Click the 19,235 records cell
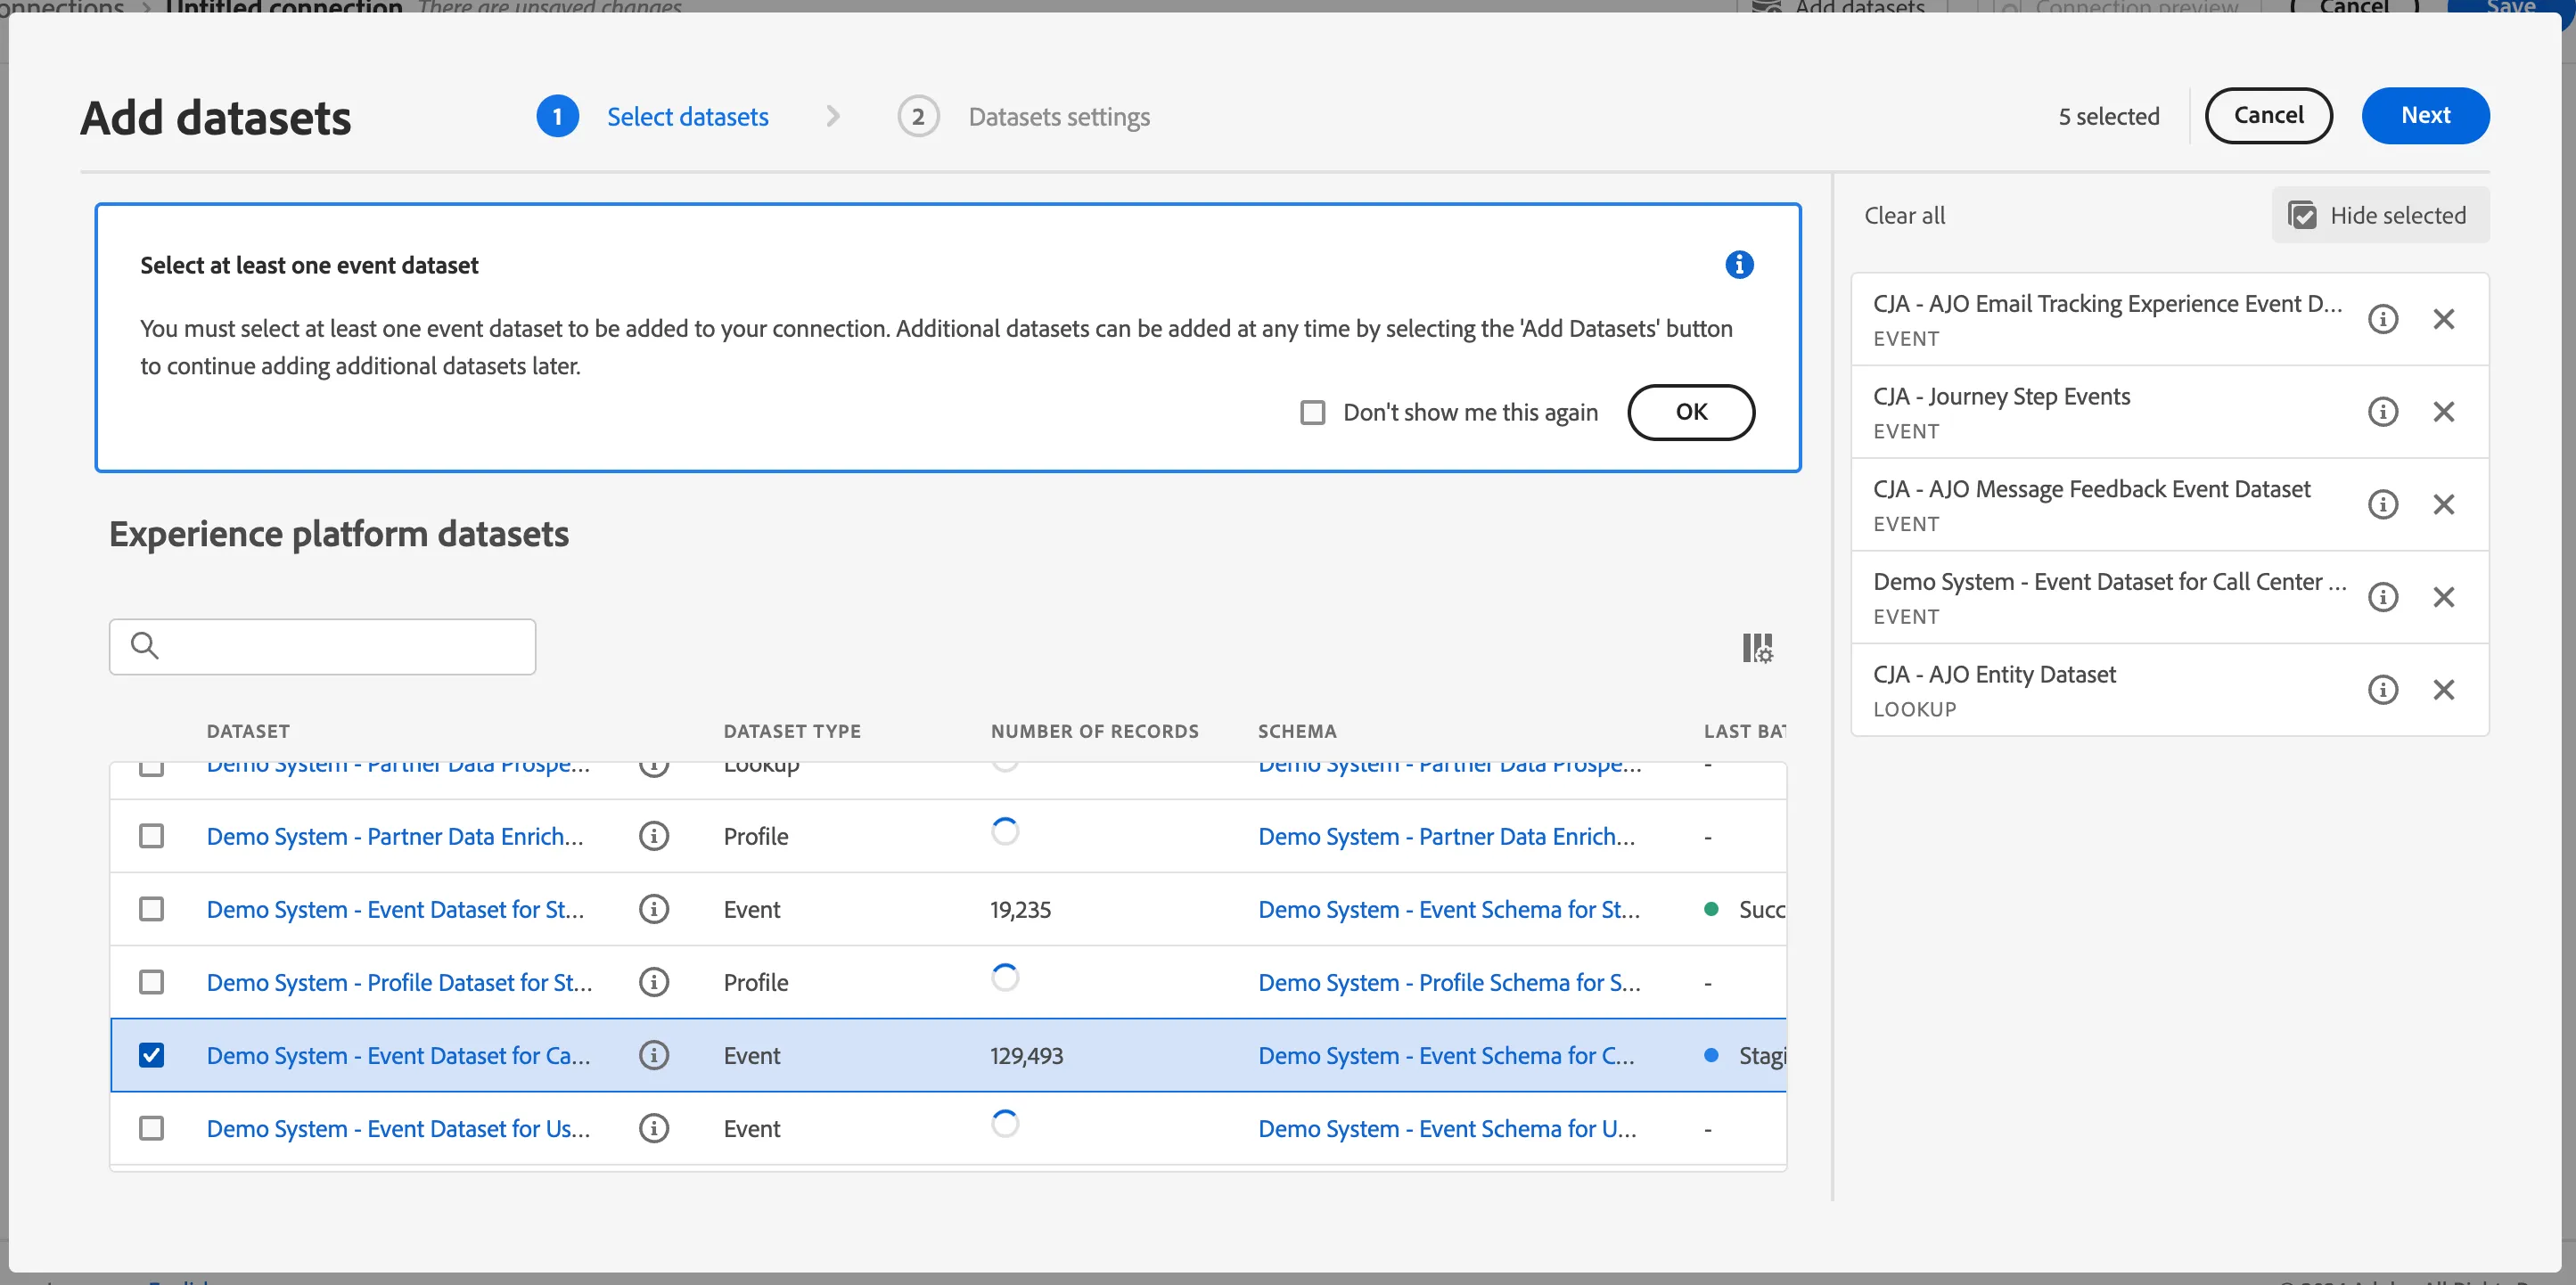The image size is (2576, 1285). tap(1020, 908)
